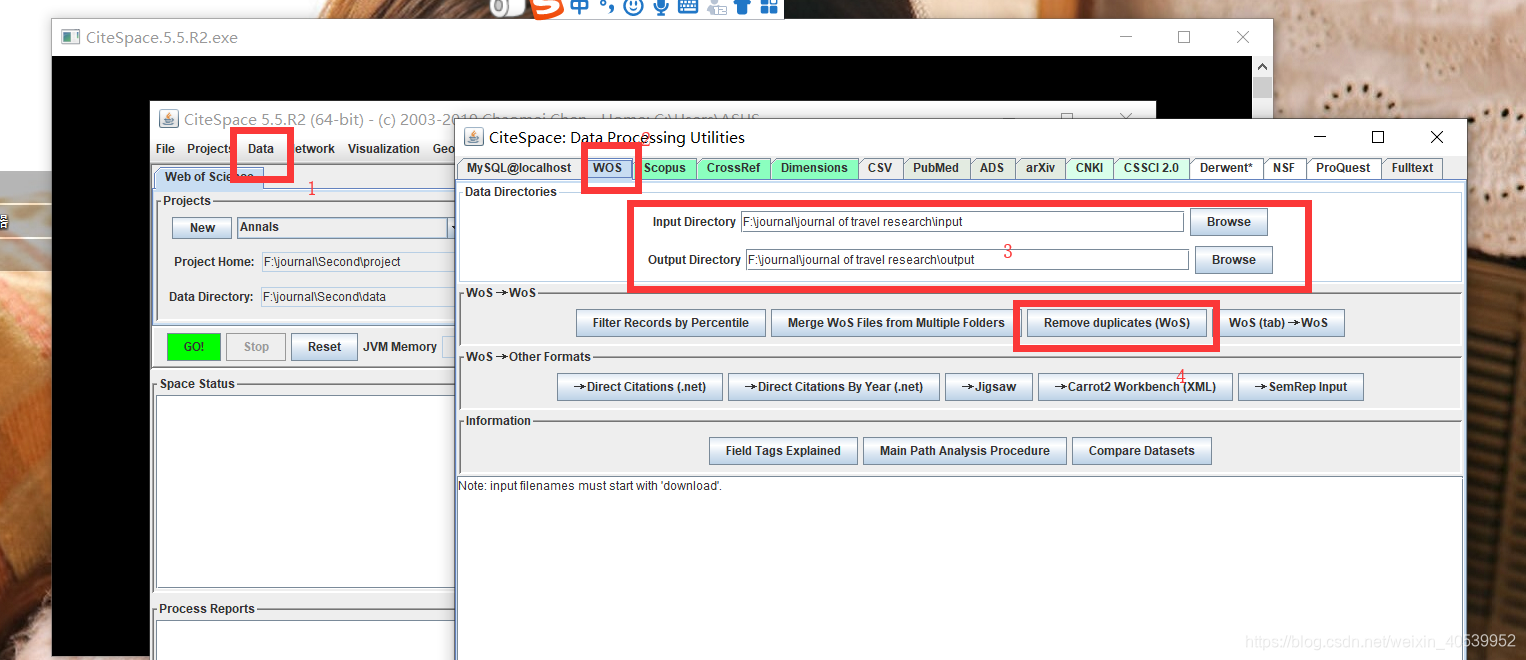This screenshot has height=660, width=1526.
Task: Open Field Tags Explained
Action: pyautogui.click(x=783, y=451)
